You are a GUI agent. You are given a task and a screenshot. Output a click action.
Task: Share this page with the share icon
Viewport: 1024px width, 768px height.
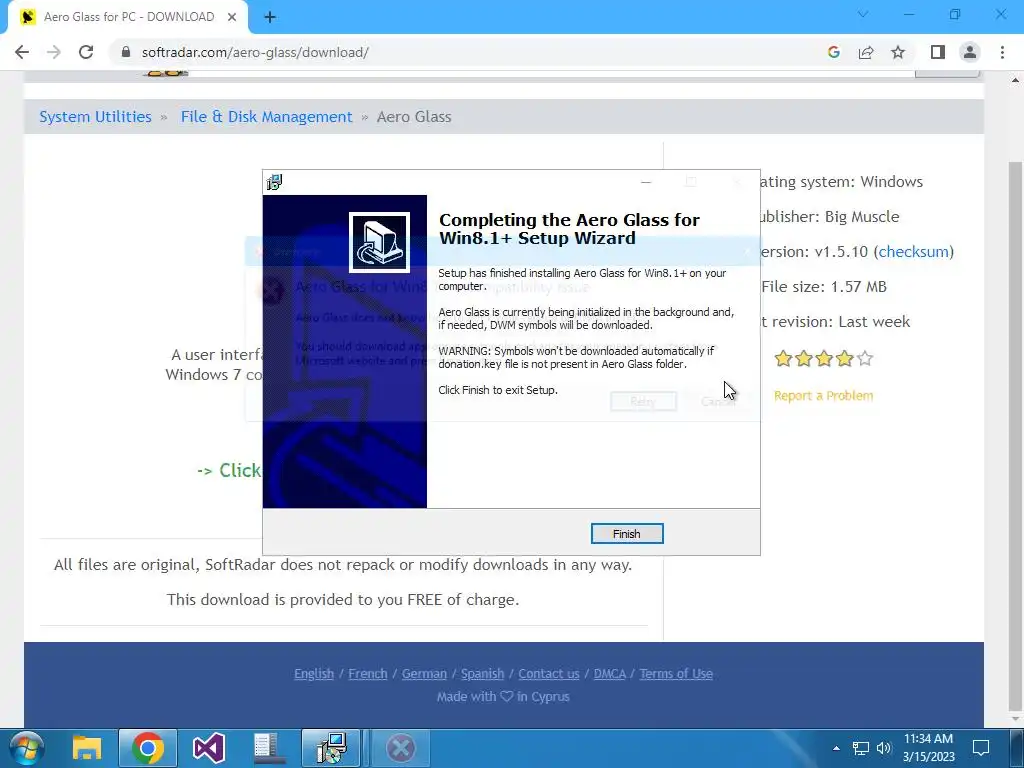click(x=866, y=52)
